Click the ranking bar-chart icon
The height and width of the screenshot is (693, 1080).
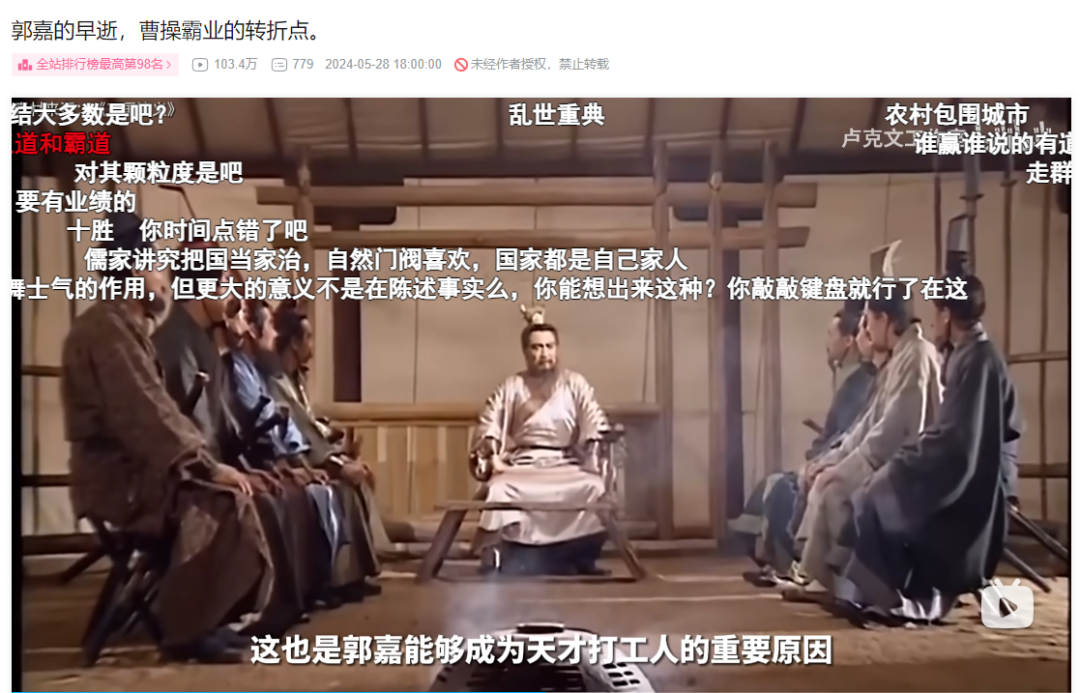tap(25, 65)
